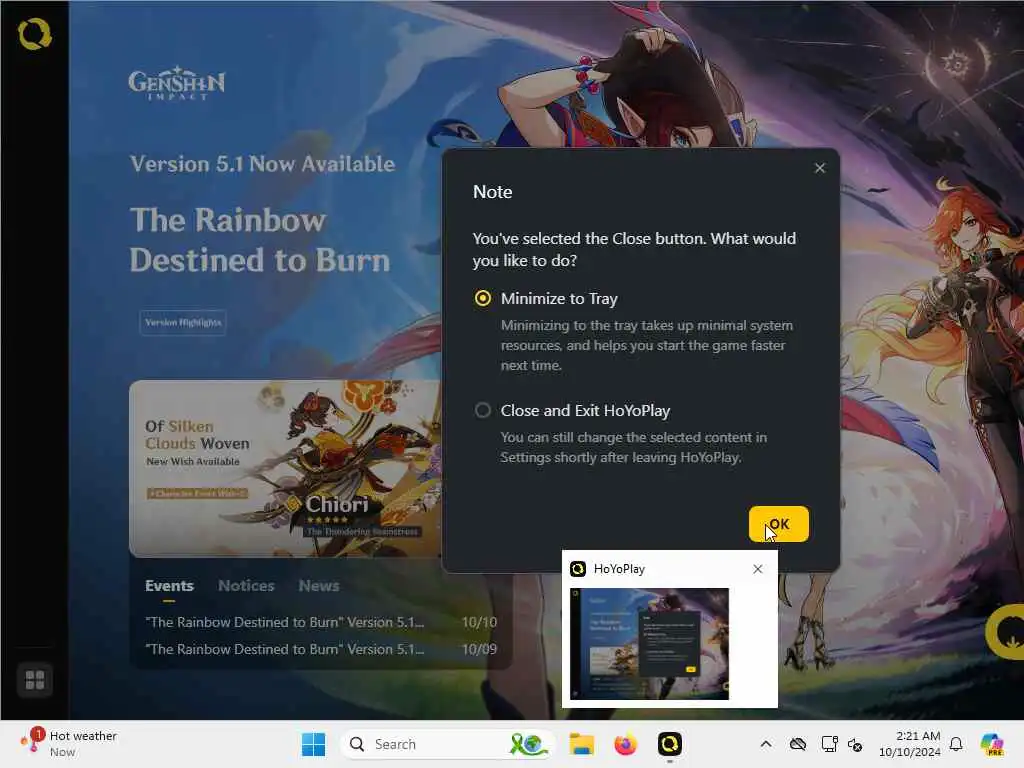This screenshot has width=1024, height=768.
Task: Open the 10/09 Rainbow Destined to Burn event
Action: tap(321, 649)
